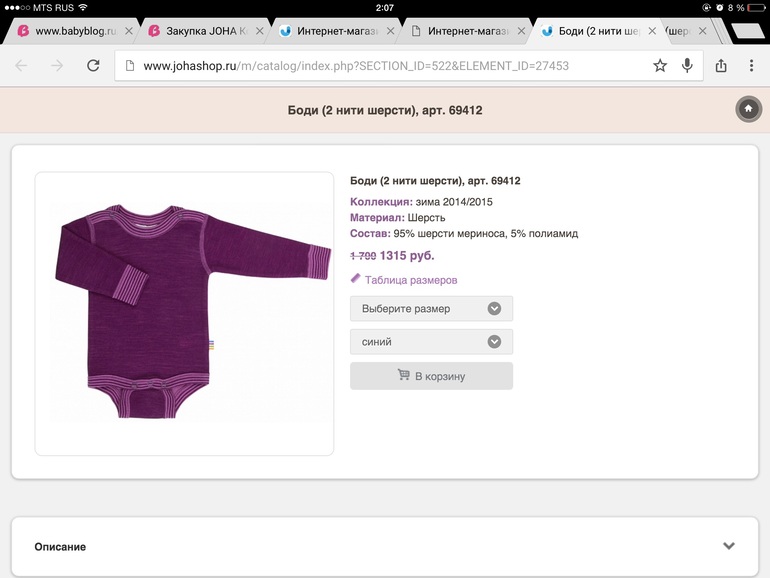Open the синий color dropdown
770x578 pixels.
(x=431, y=341)
